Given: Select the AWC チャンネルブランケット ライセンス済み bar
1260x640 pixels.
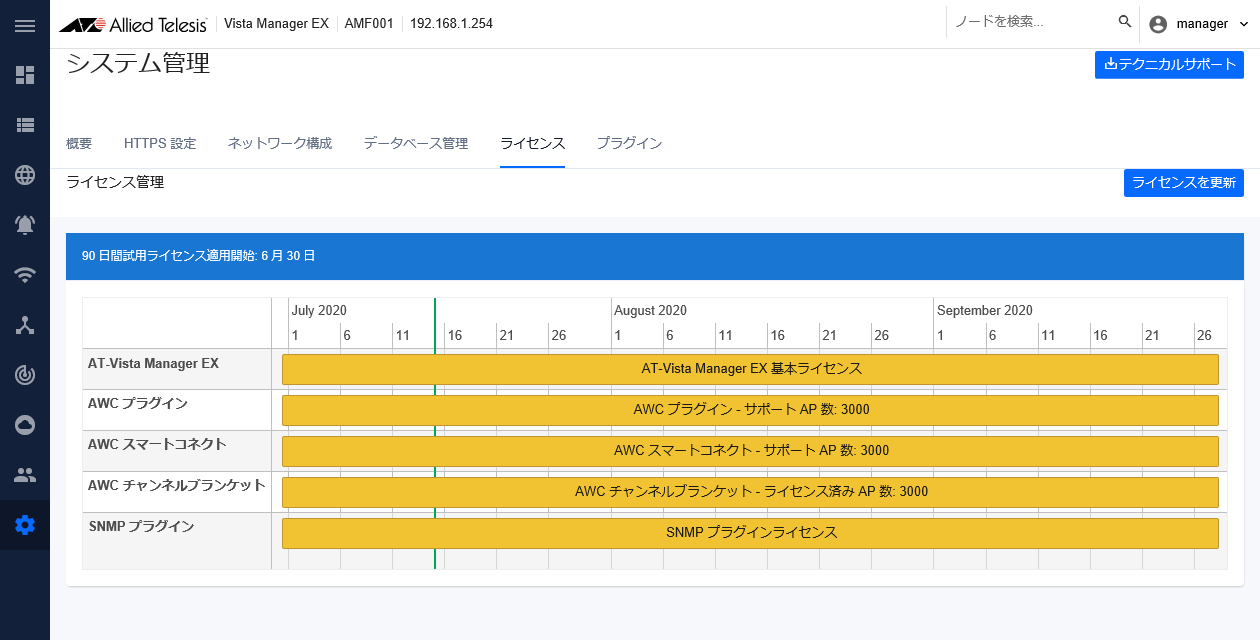Looking at the screenshot, I should tap(750, 492).
